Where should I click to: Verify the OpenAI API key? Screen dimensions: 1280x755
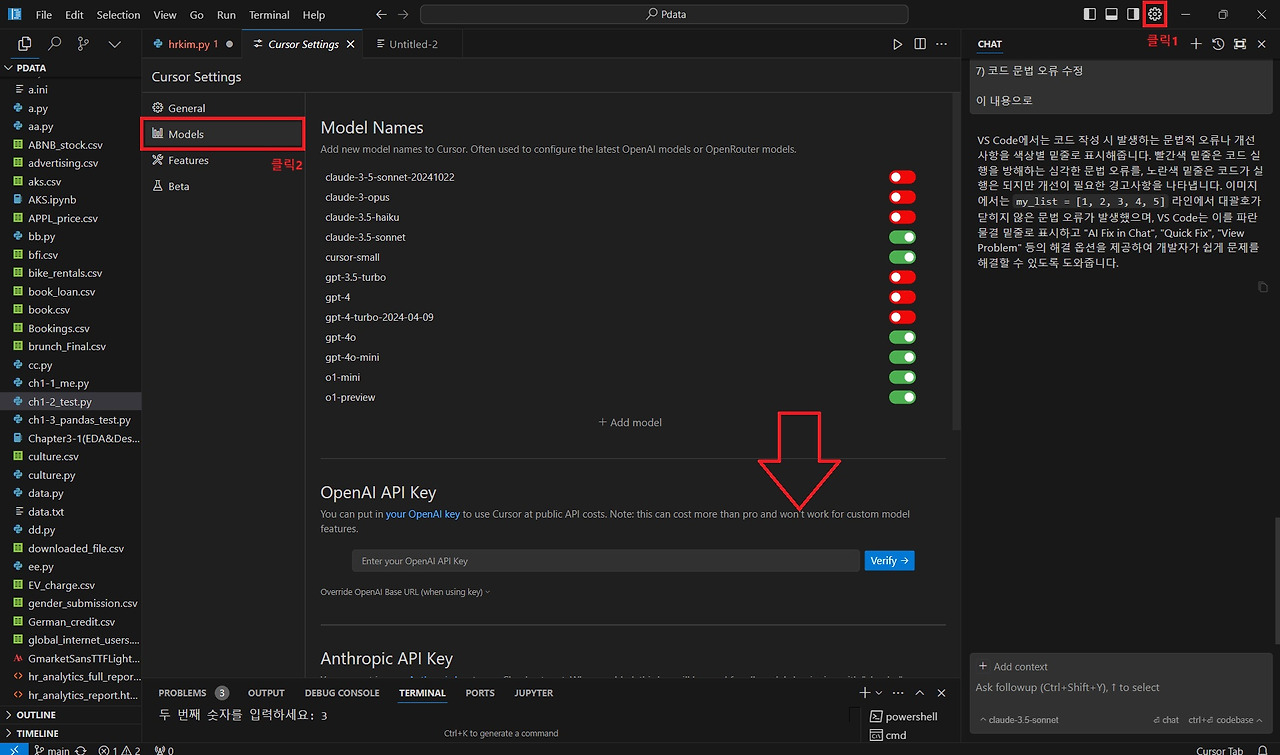coord(889,561)
